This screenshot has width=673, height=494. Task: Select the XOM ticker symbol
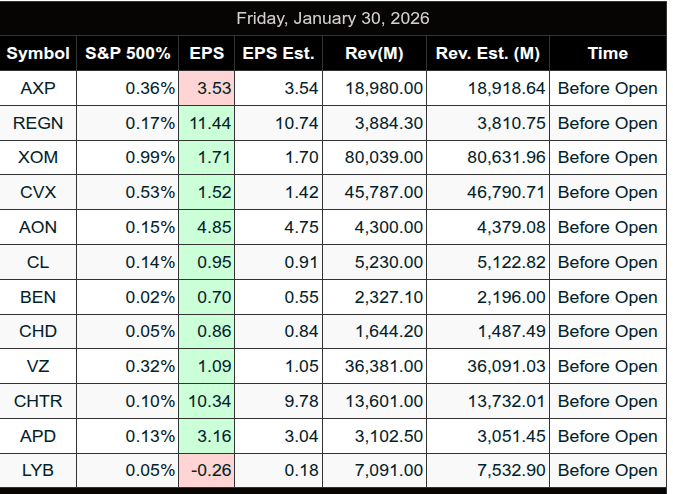tap(38, 158)
